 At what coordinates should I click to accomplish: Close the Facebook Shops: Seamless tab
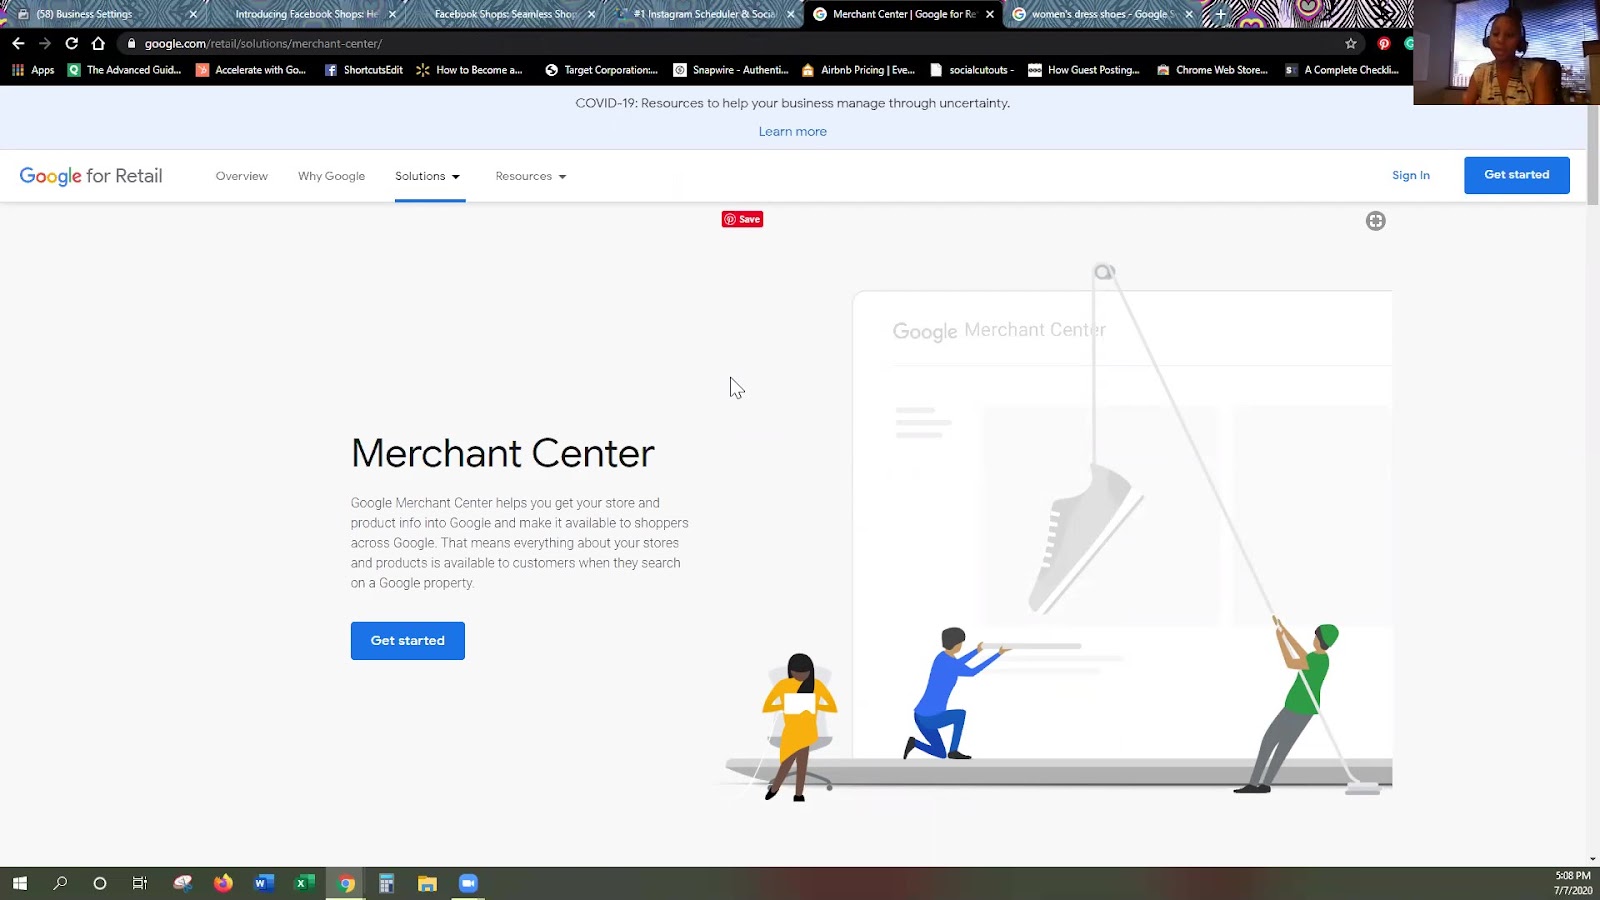coord(591,14)
